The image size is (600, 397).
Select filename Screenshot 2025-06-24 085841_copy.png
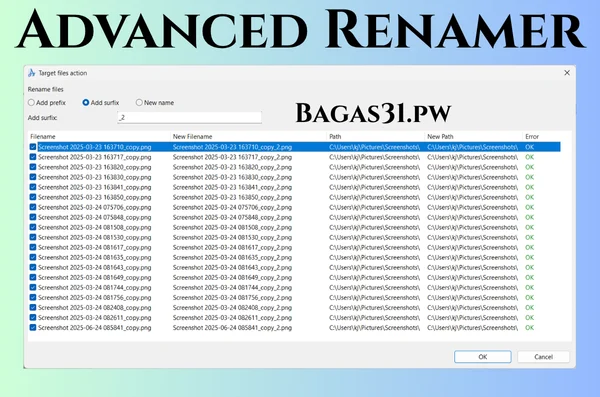(95, 328)
